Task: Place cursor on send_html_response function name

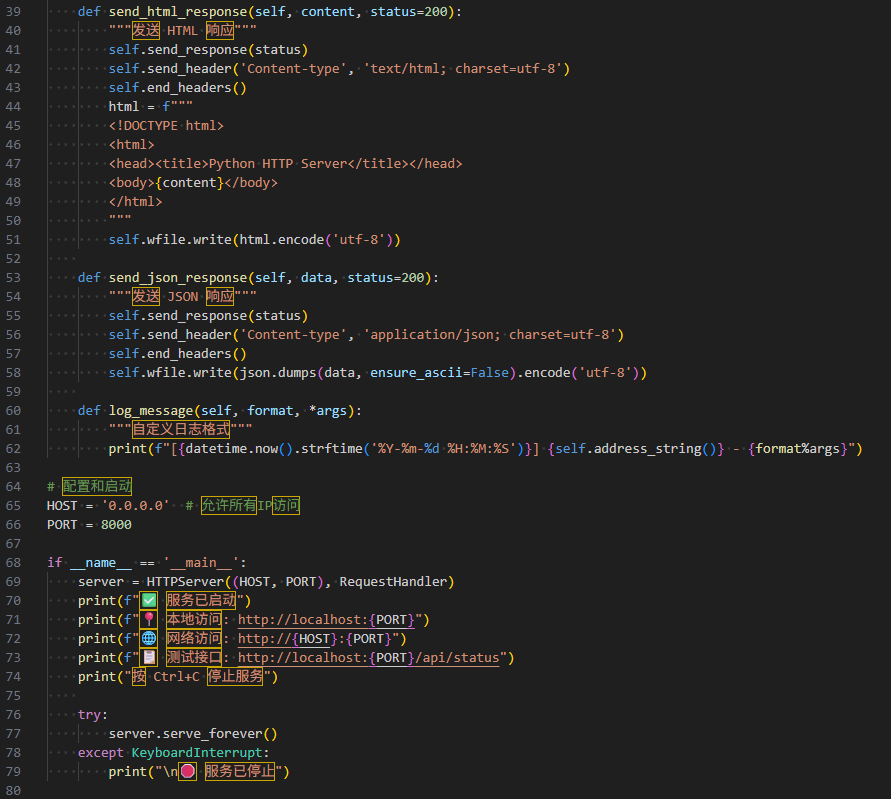Action: (x=178, y=11)
